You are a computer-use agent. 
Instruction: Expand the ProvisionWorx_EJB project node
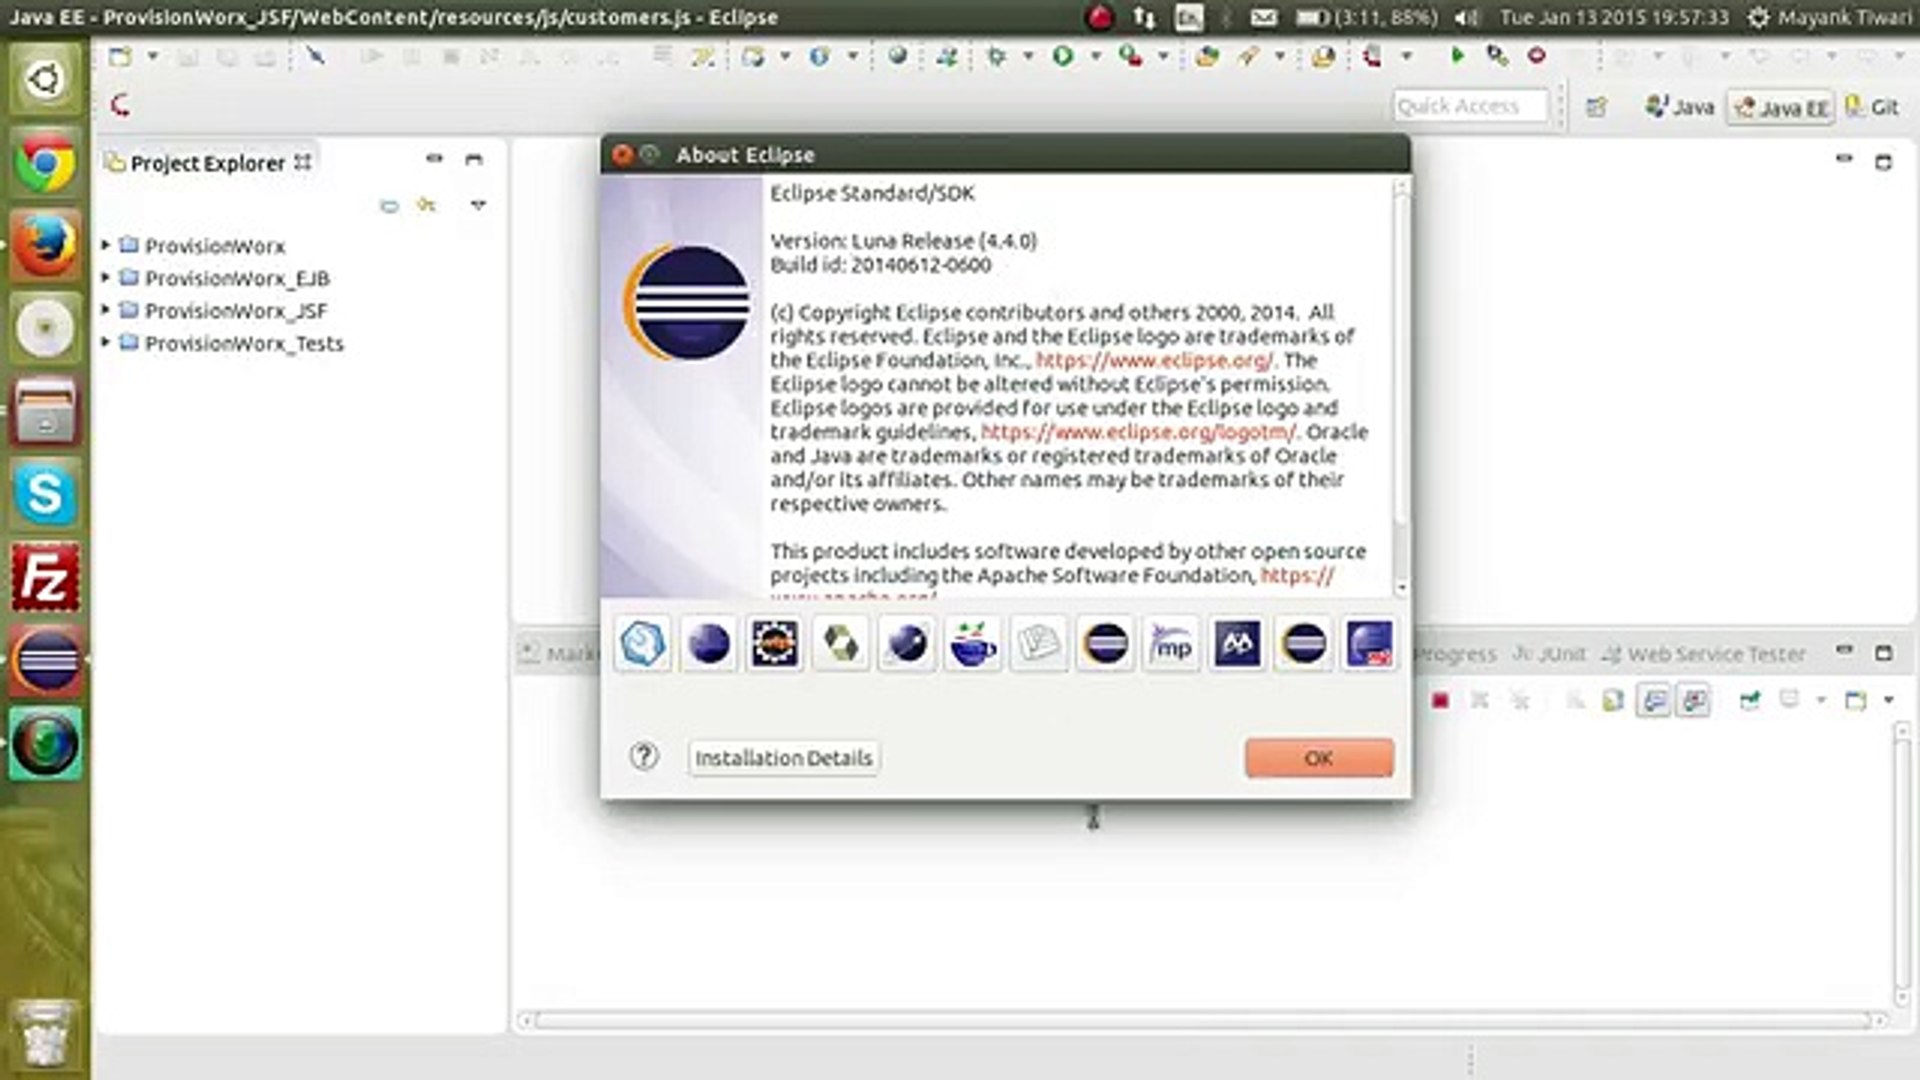[106, 278]
